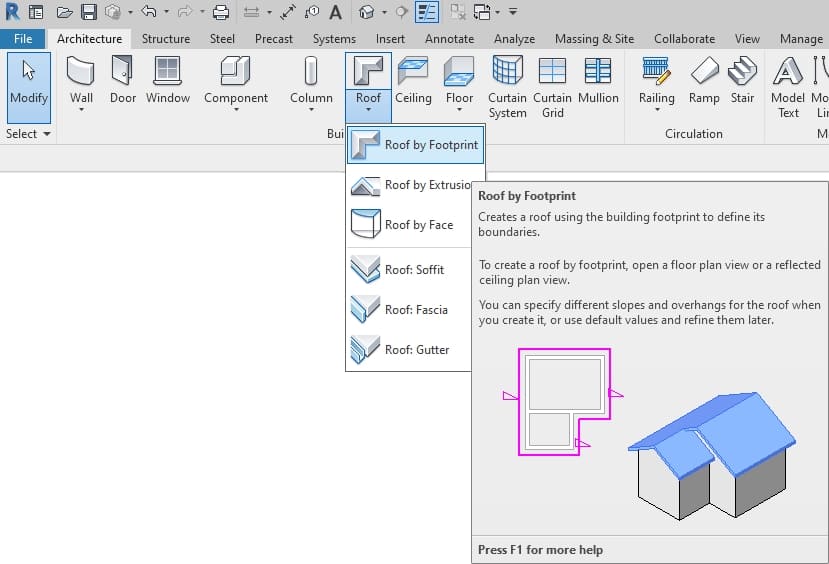Toggle the Thin Lines button

[427, 12]
